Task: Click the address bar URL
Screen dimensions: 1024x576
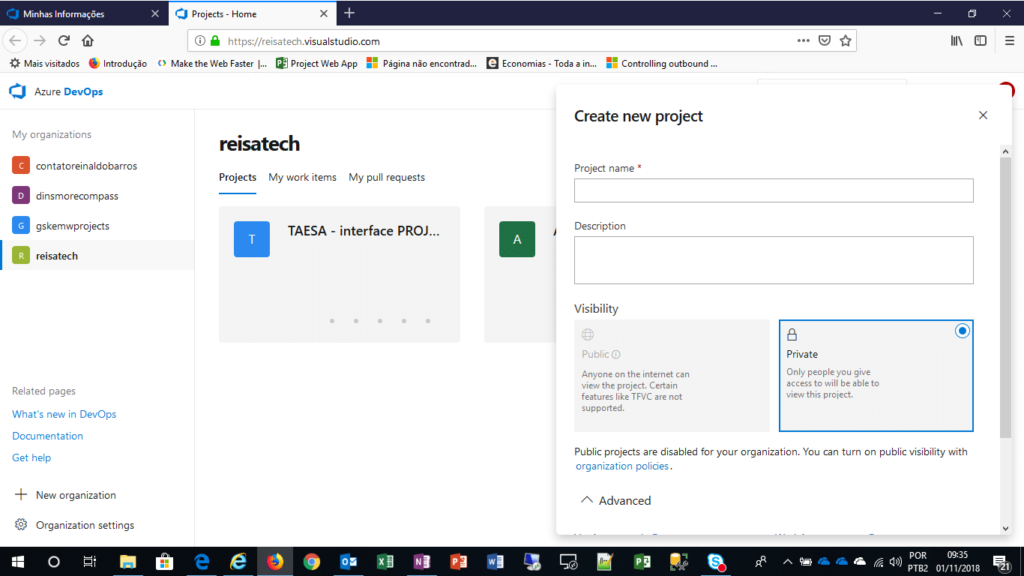Action: 304,41
